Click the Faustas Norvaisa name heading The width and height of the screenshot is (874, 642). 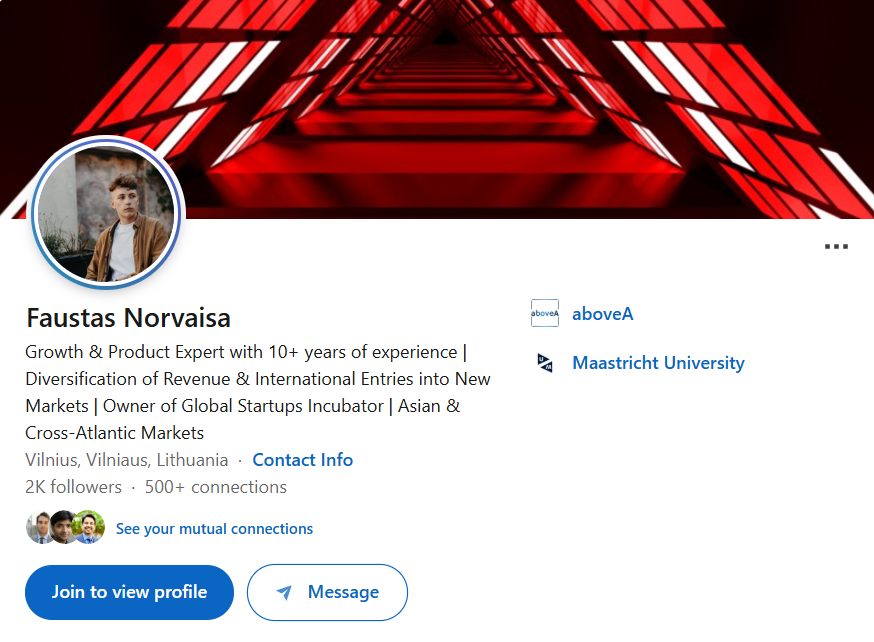128,318
